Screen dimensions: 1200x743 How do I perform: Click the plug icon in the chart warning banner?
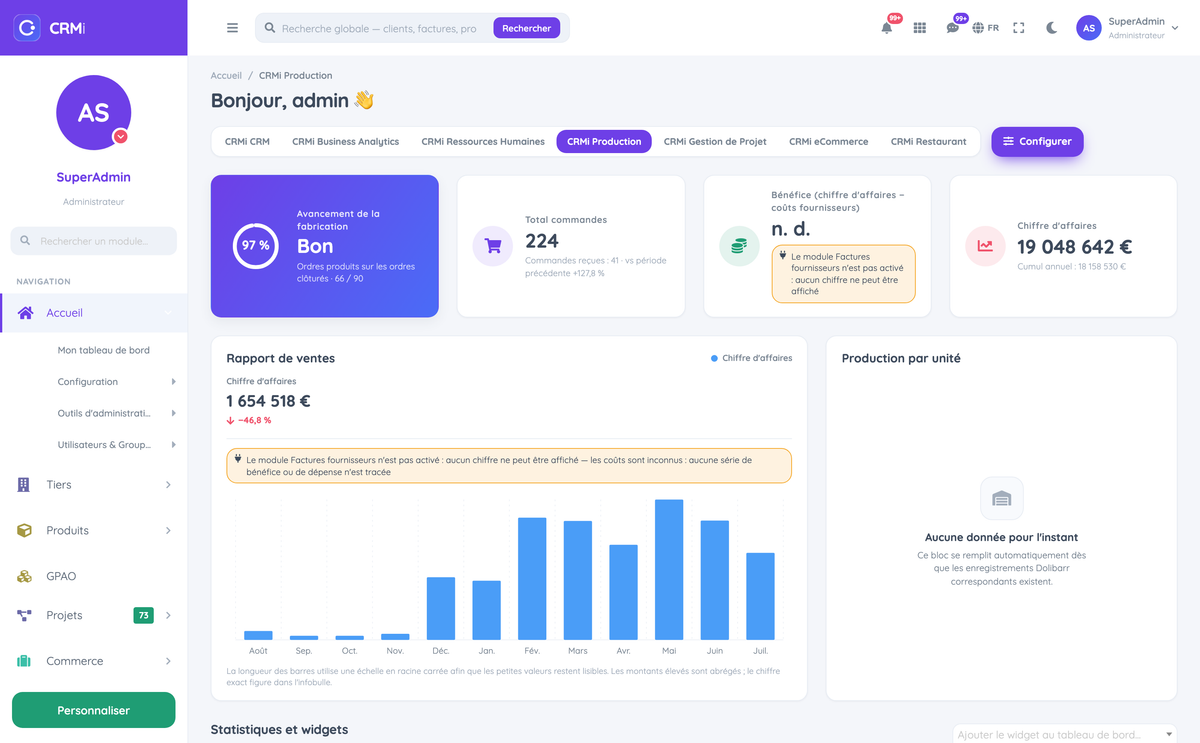click(237, 460)
